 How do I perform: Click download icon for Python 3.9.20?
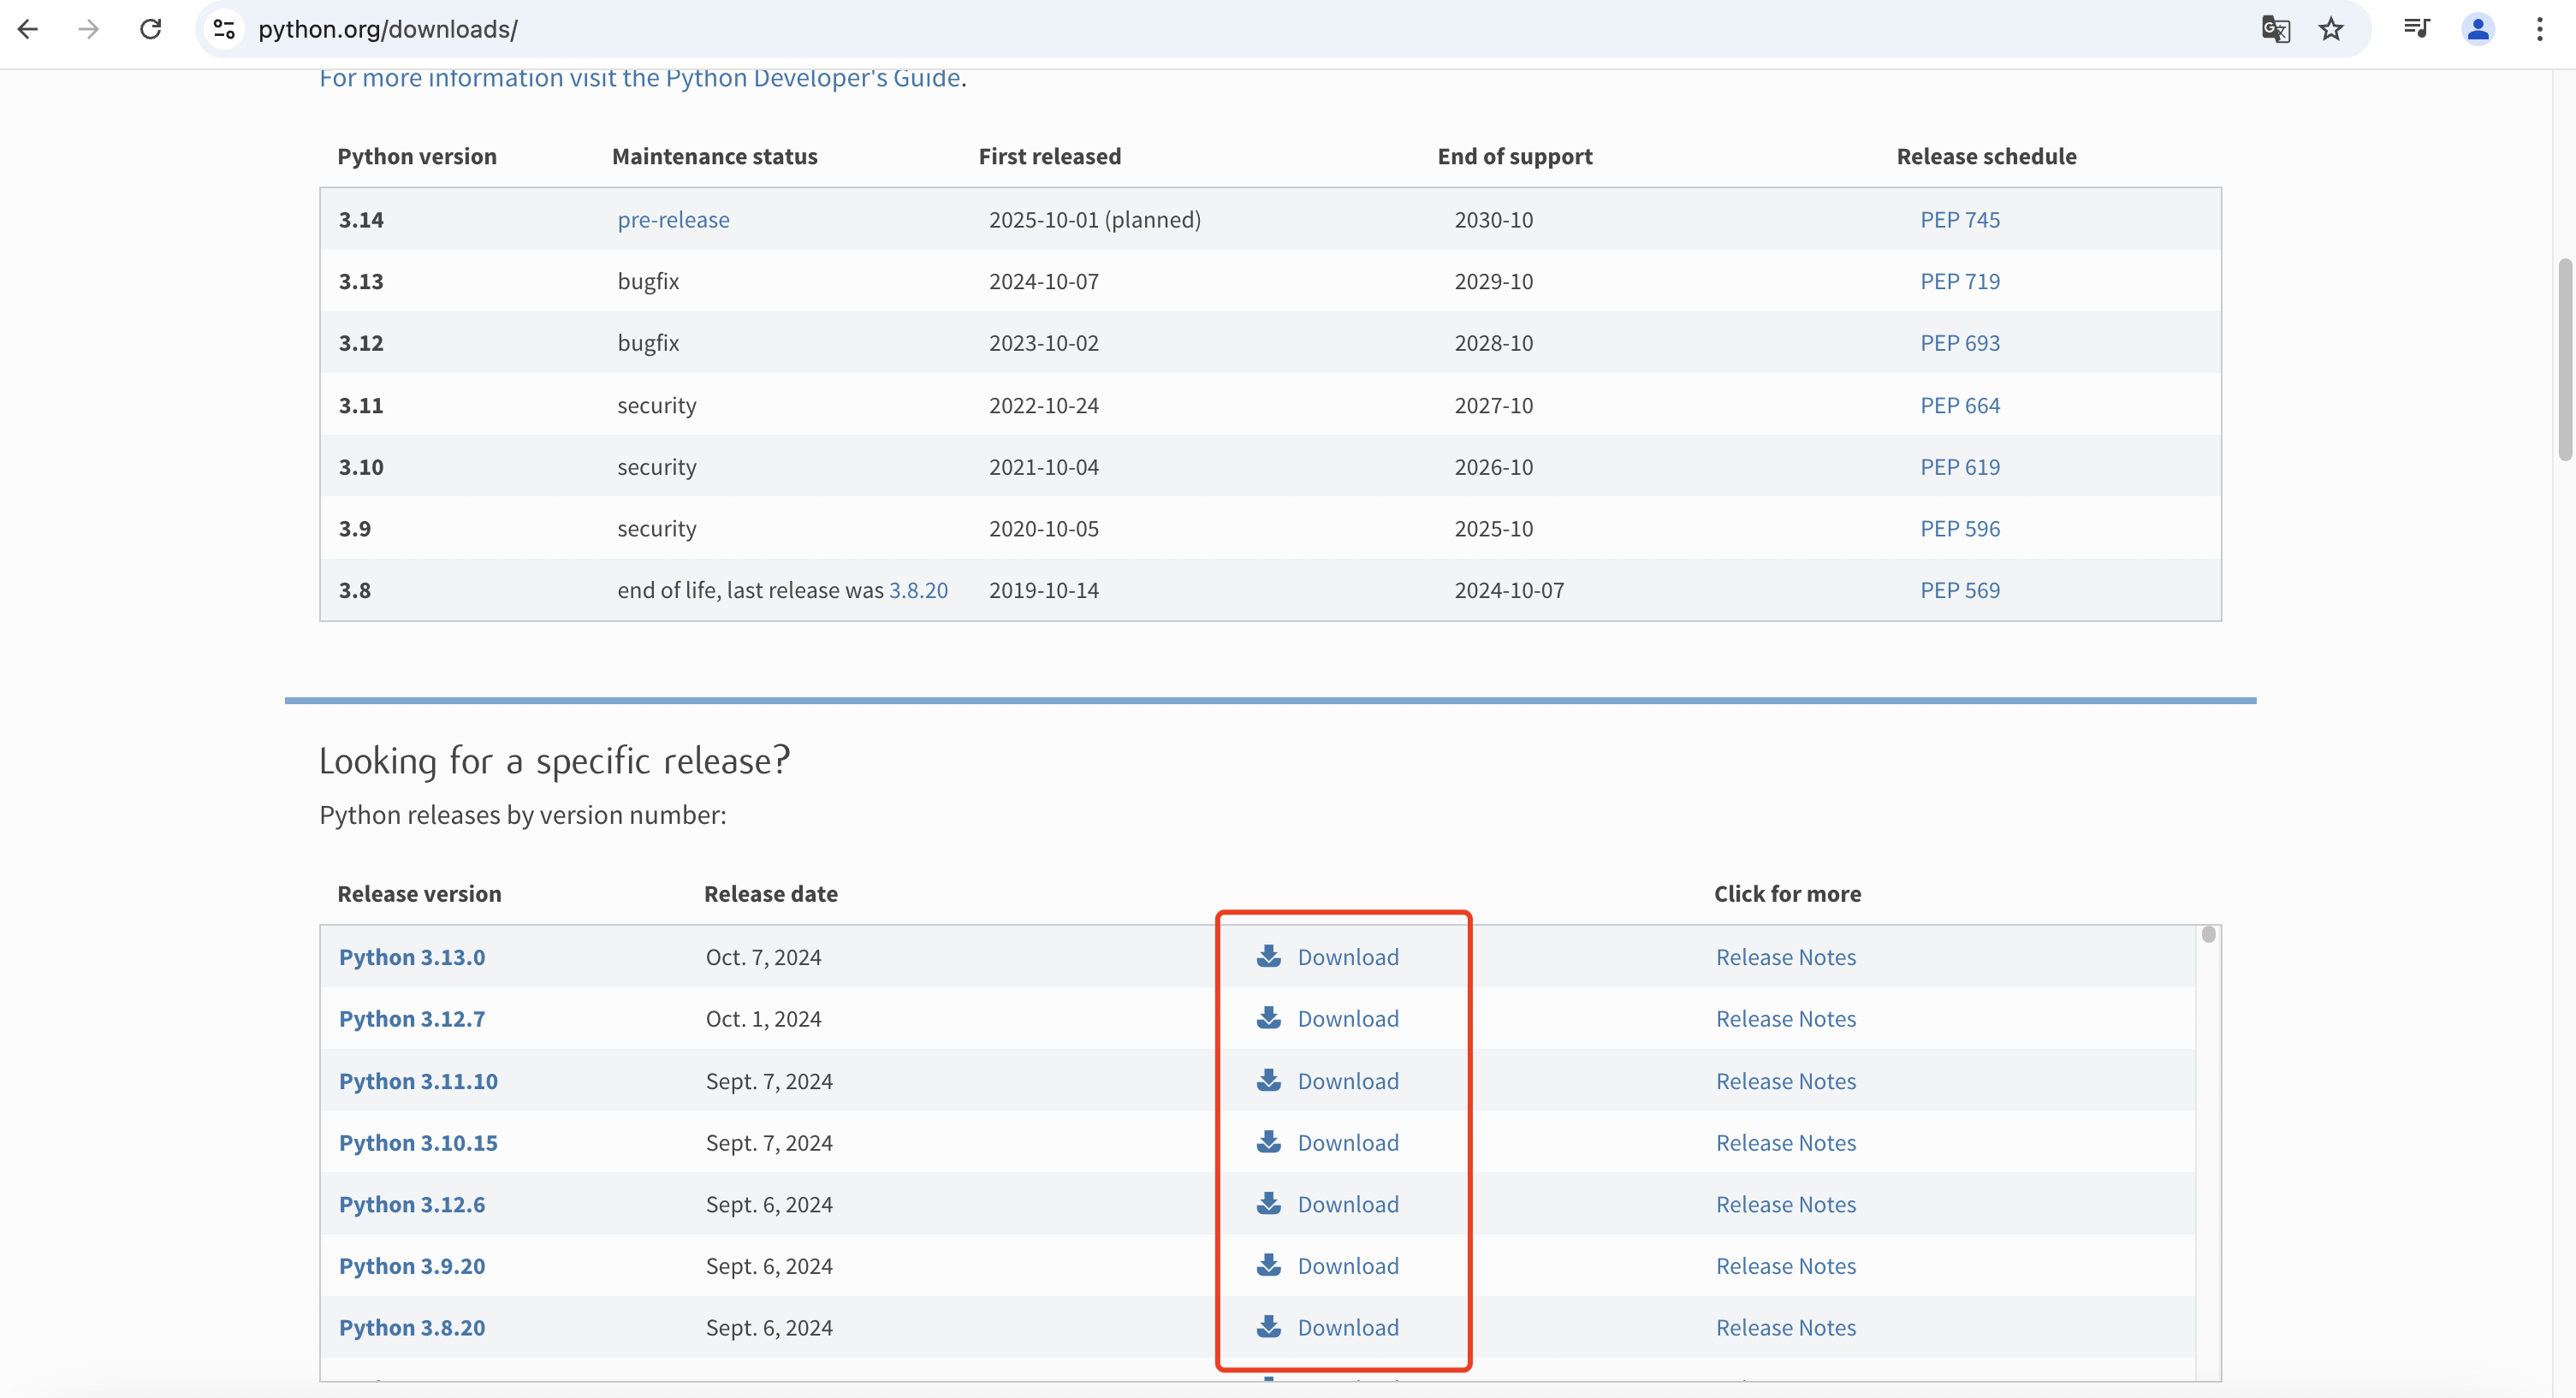[x=1269, y=1265]
